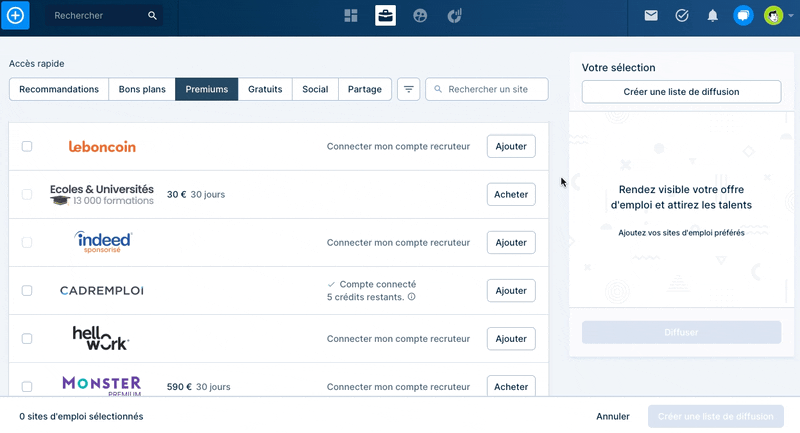Click the indeed sponsorisé logo
The height and width of the screenshot is (433, 800).
coord(103,242)
